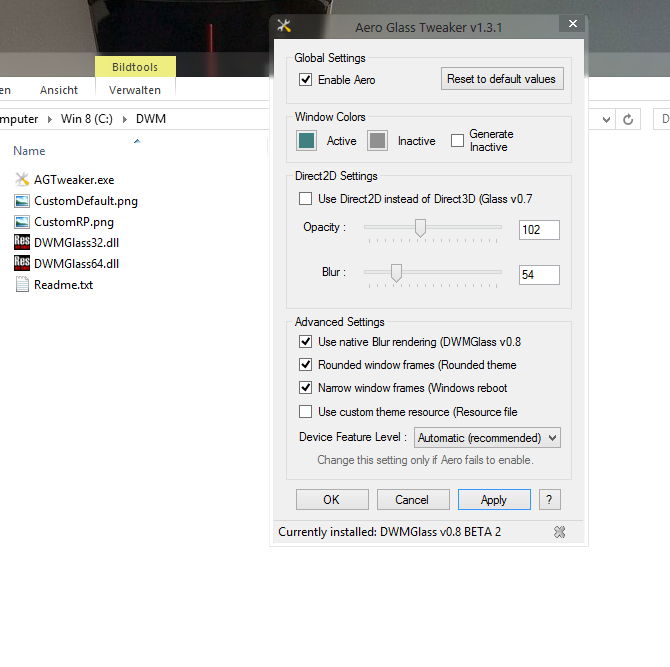Click the DWMGlass32.dll resource icon
The height and width of the screenshot is (667, 670).
point(22,242)
